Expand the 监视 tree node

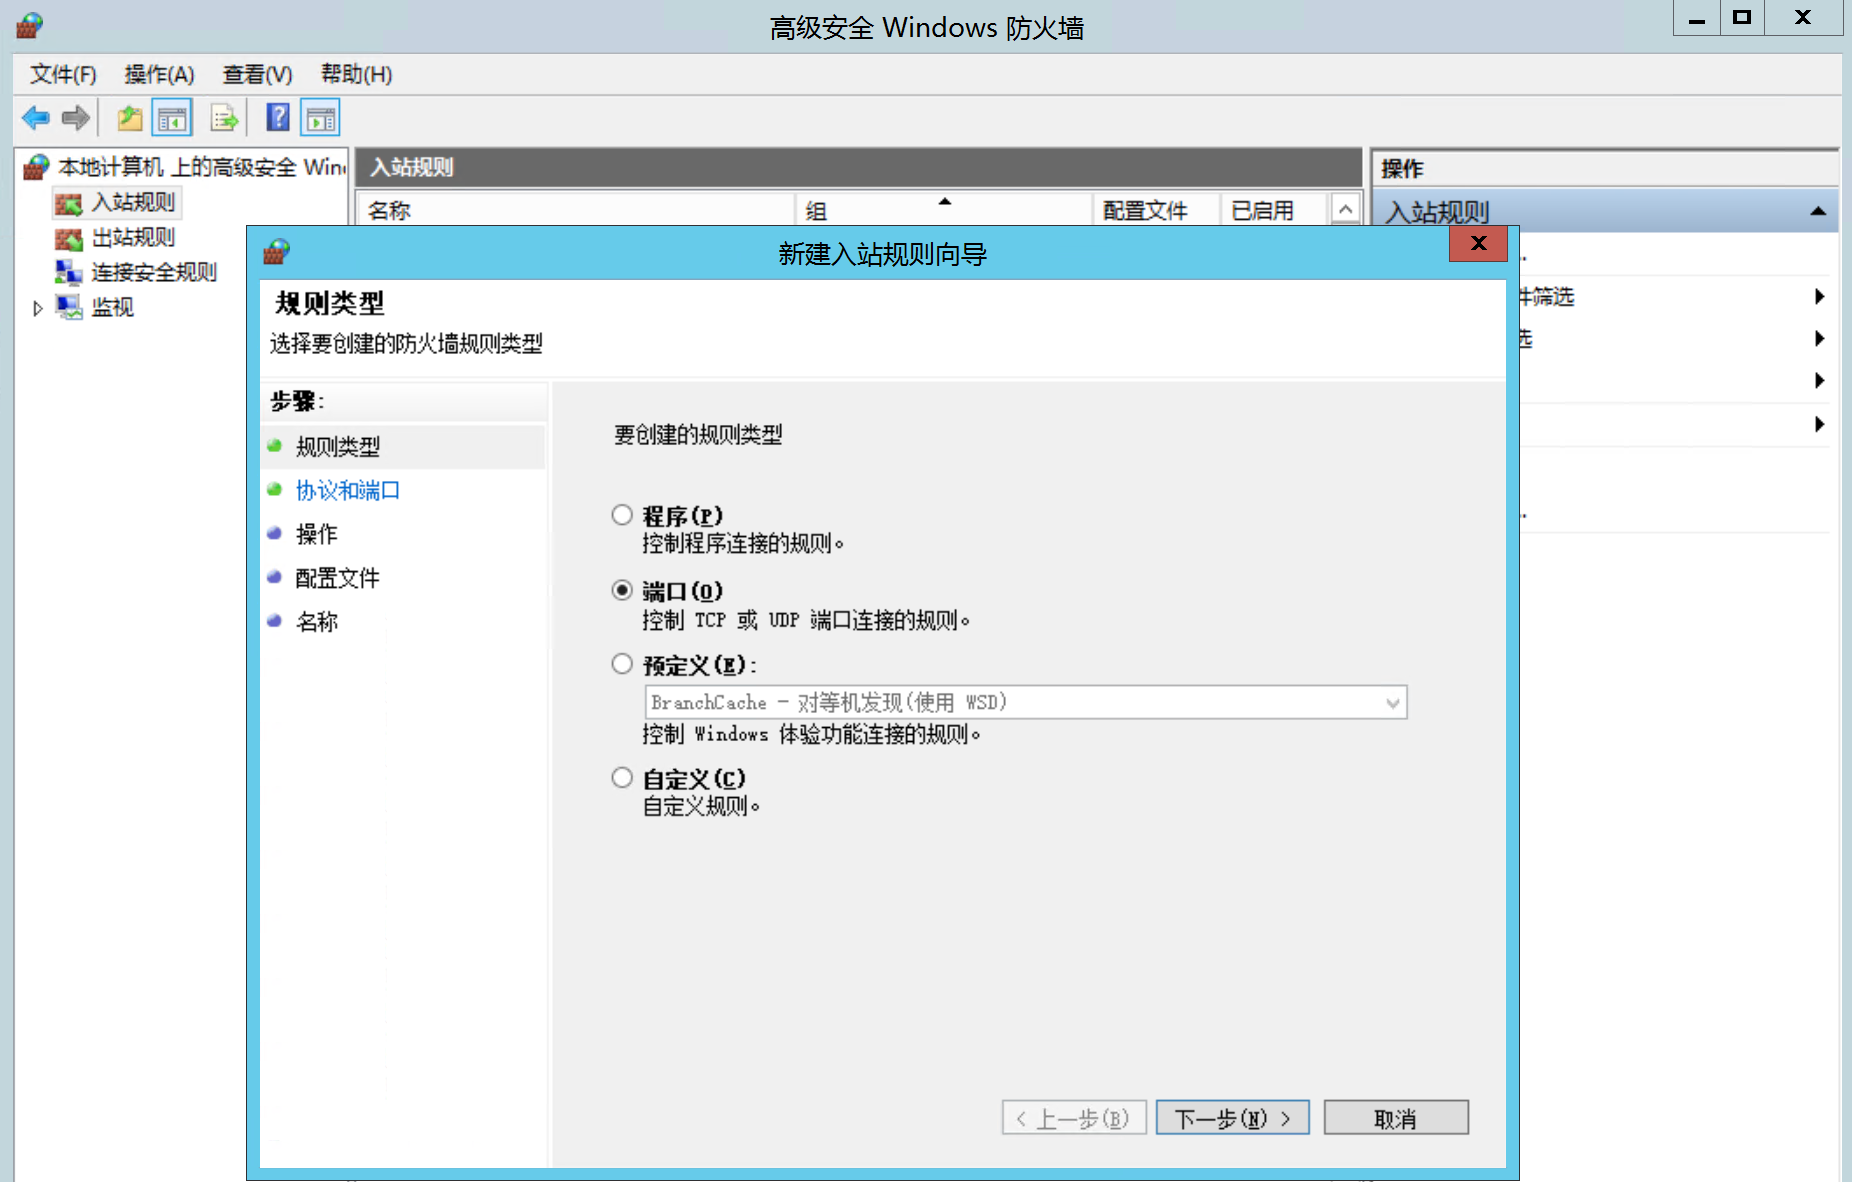pyautogui.click(x=37, y=307)
